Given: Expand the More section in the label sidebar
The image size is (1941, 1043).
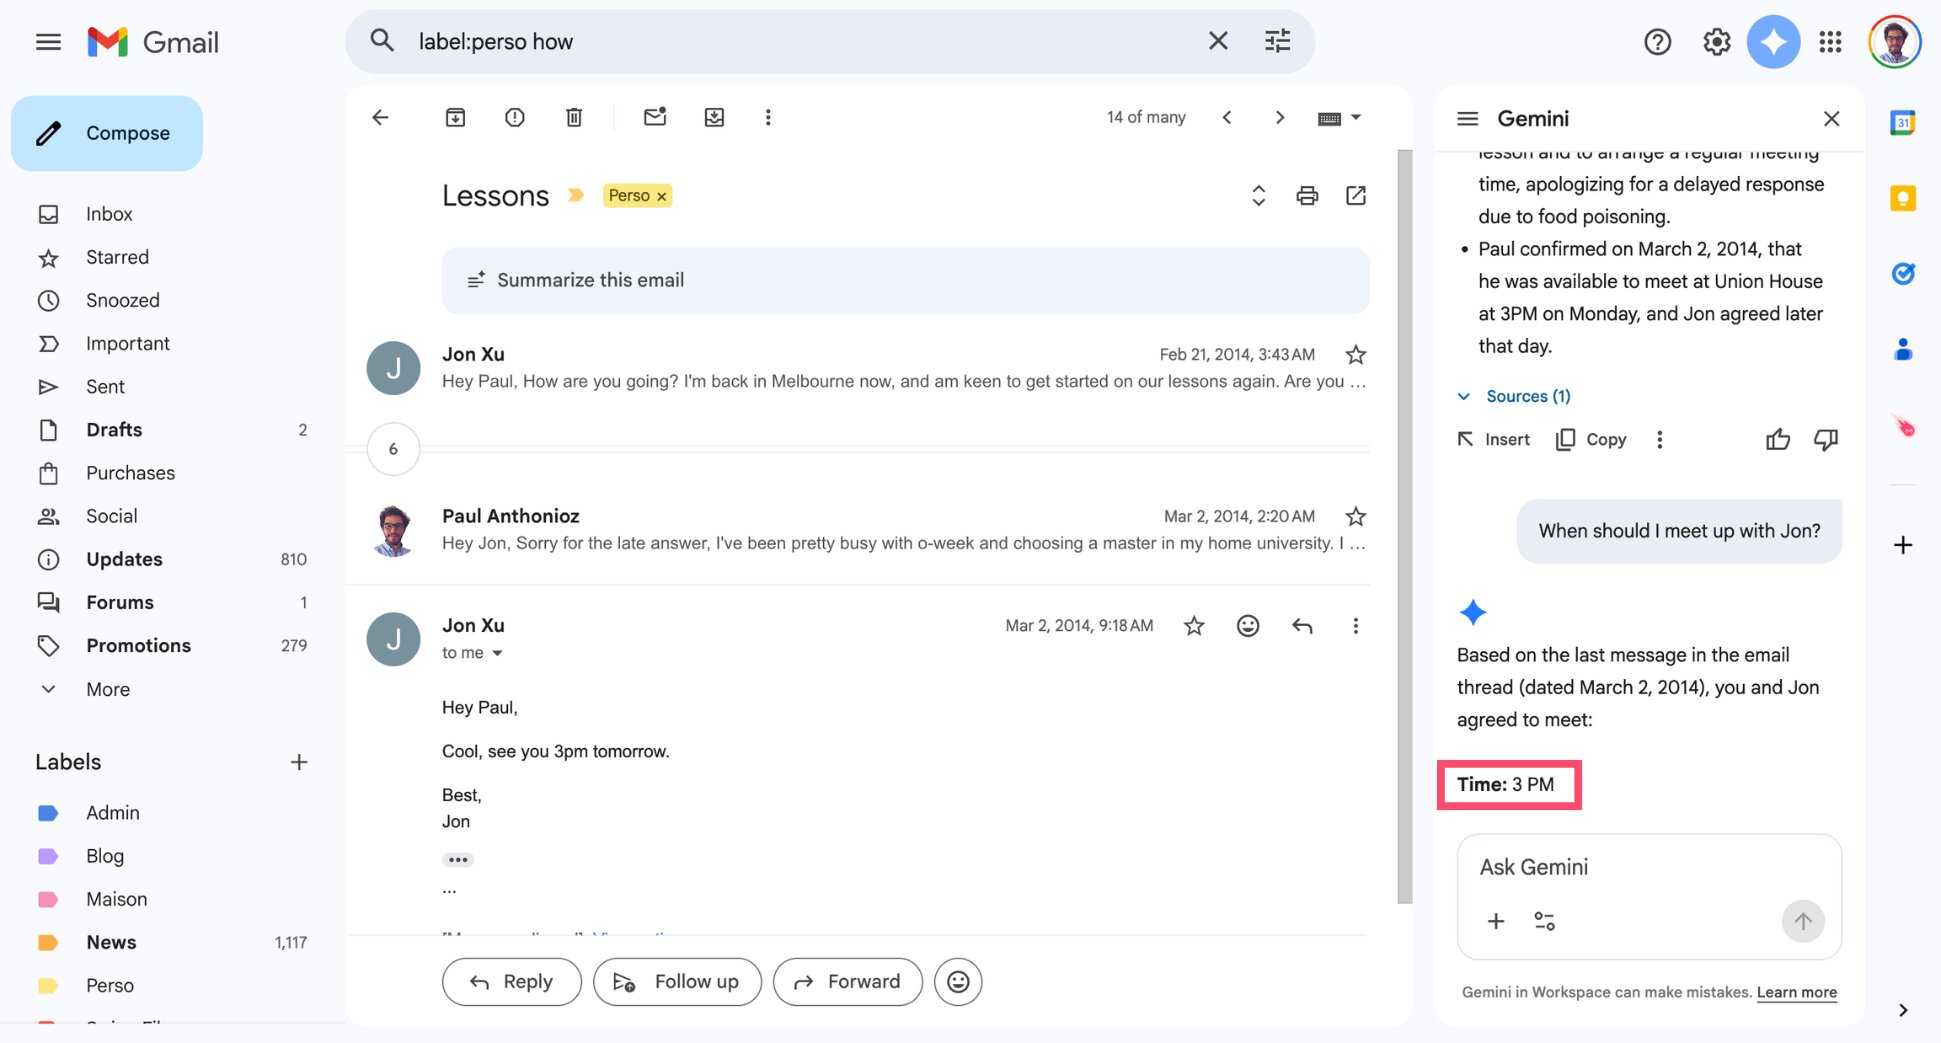Looking at the screenshot, I should click(106, 689).
